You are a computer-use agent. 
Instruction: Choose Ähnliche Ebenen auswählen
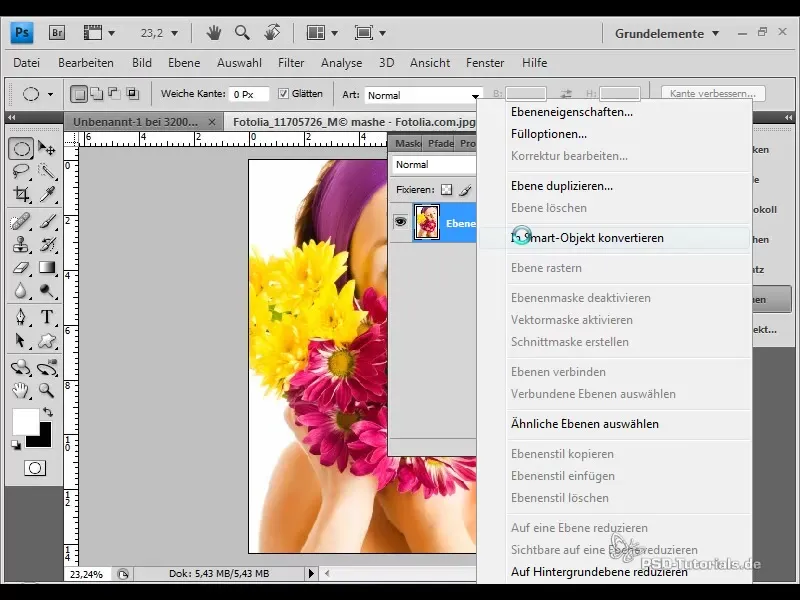[615, 423]
